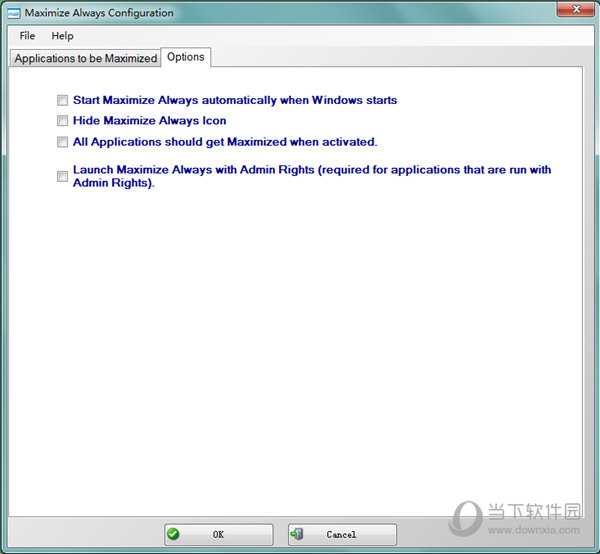
Task: Select the Options tab
Action: pyautogui.click(x=186, y=57)
